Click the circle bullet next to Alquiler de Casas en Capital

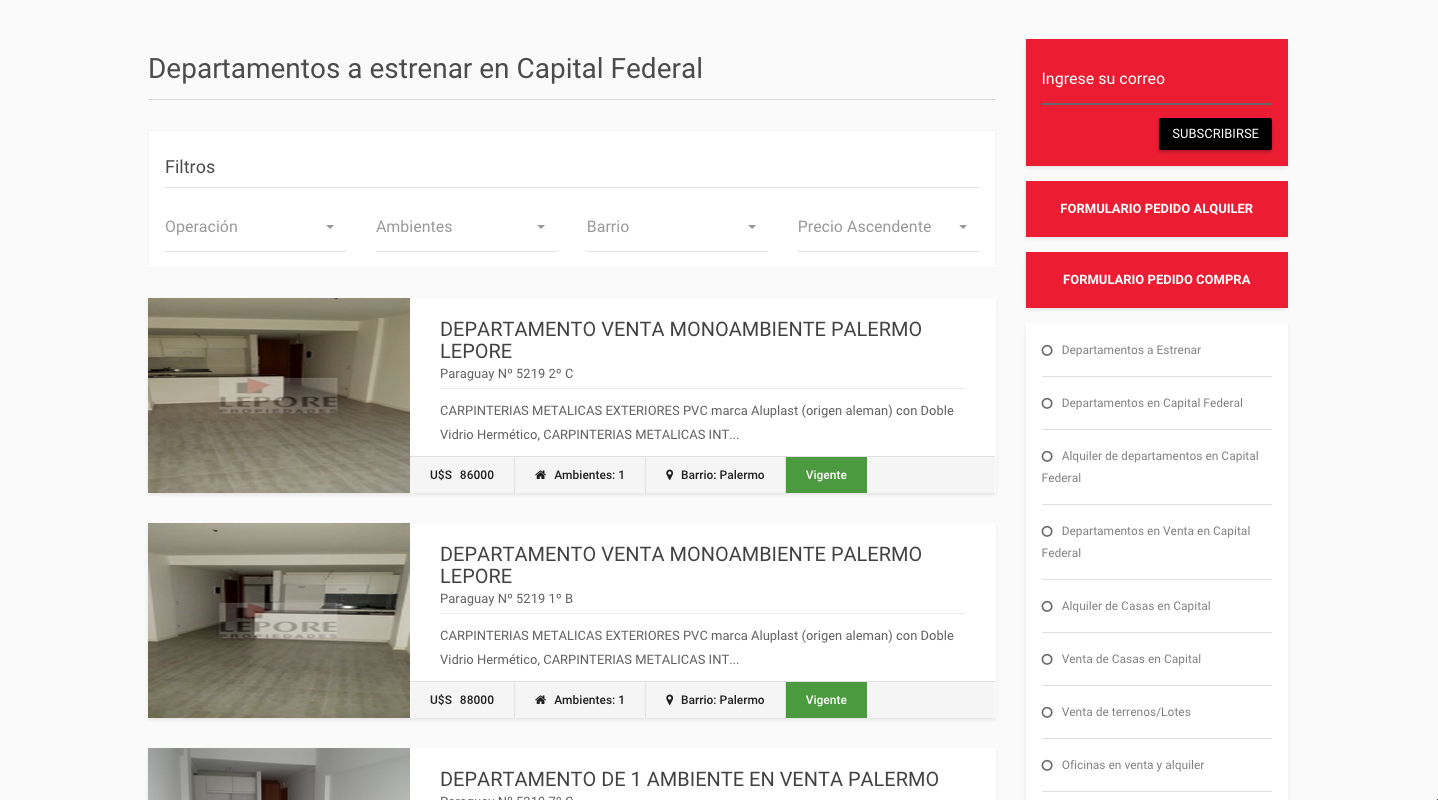point(1047,606)
